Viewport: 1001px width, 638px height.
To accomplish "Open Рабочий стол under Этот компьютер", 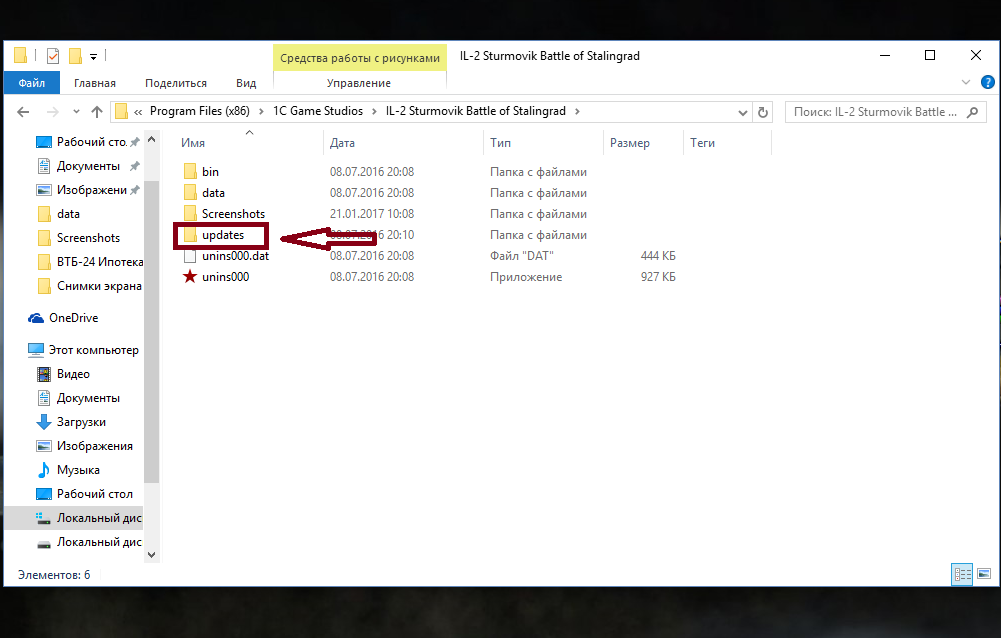I will tap(94, 494).
